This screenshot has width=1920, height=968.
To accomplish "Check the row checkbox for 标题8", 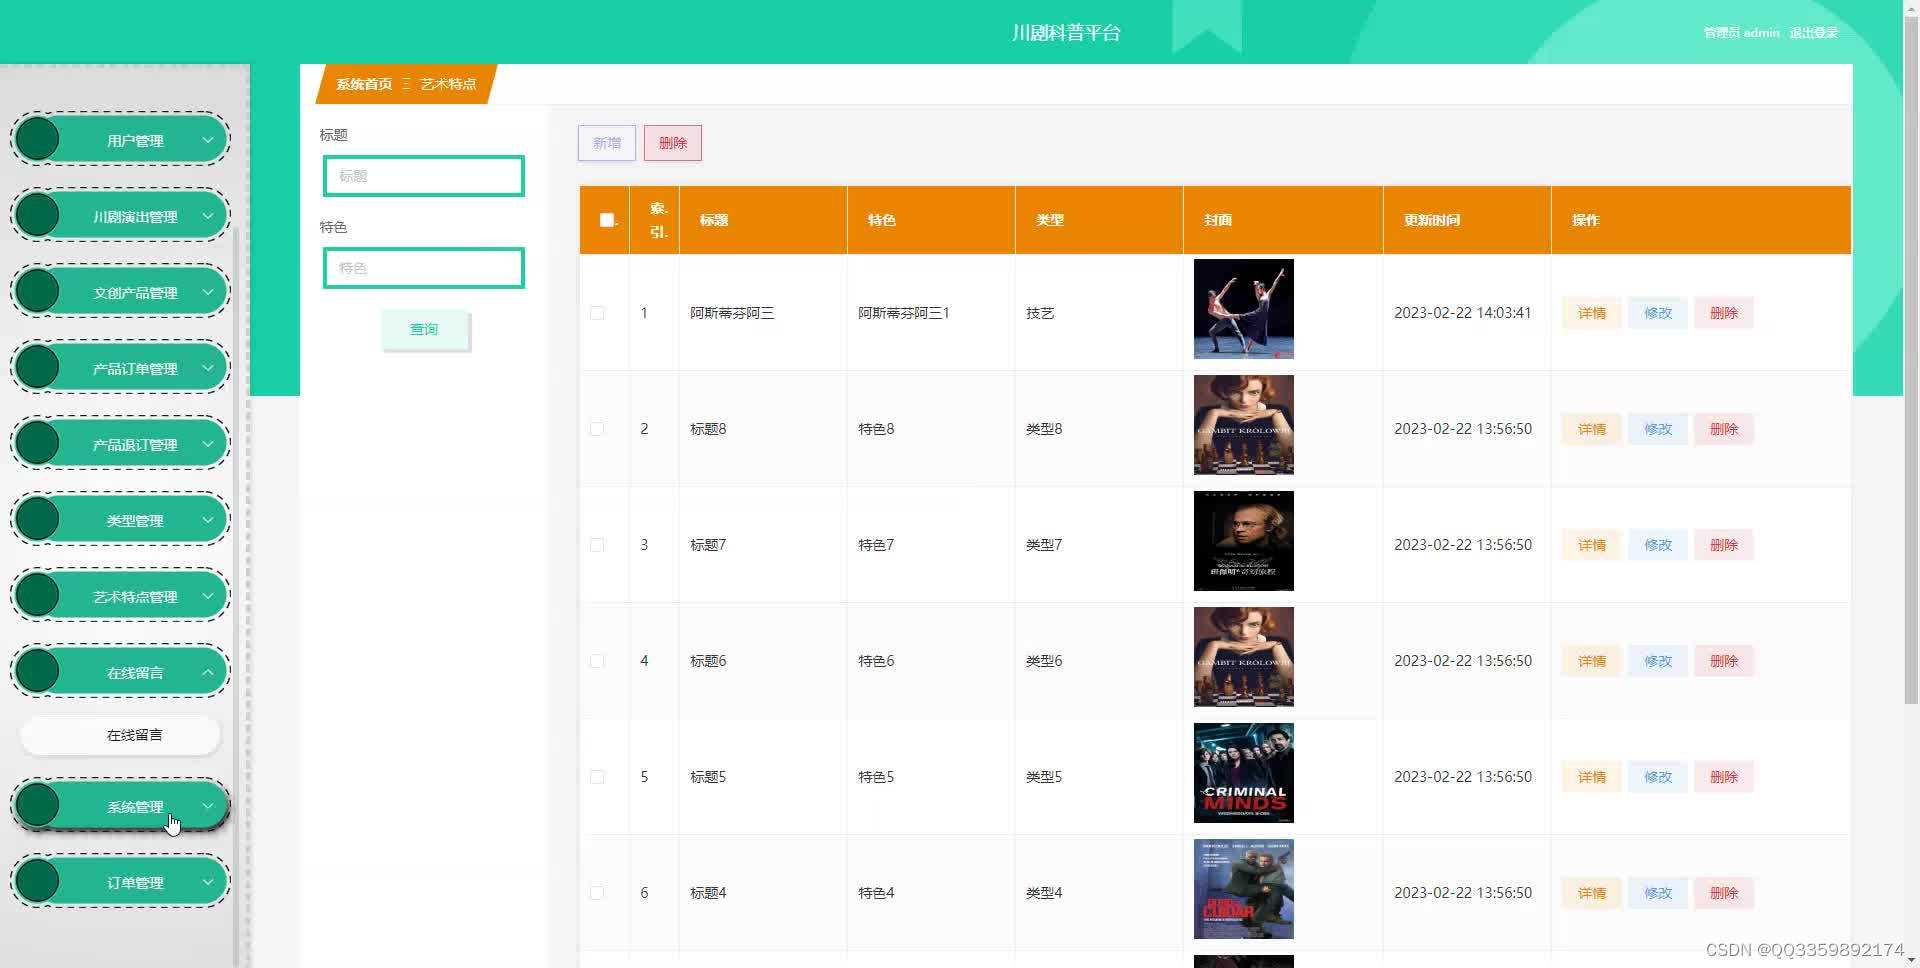I will click(x=597, y=429).
